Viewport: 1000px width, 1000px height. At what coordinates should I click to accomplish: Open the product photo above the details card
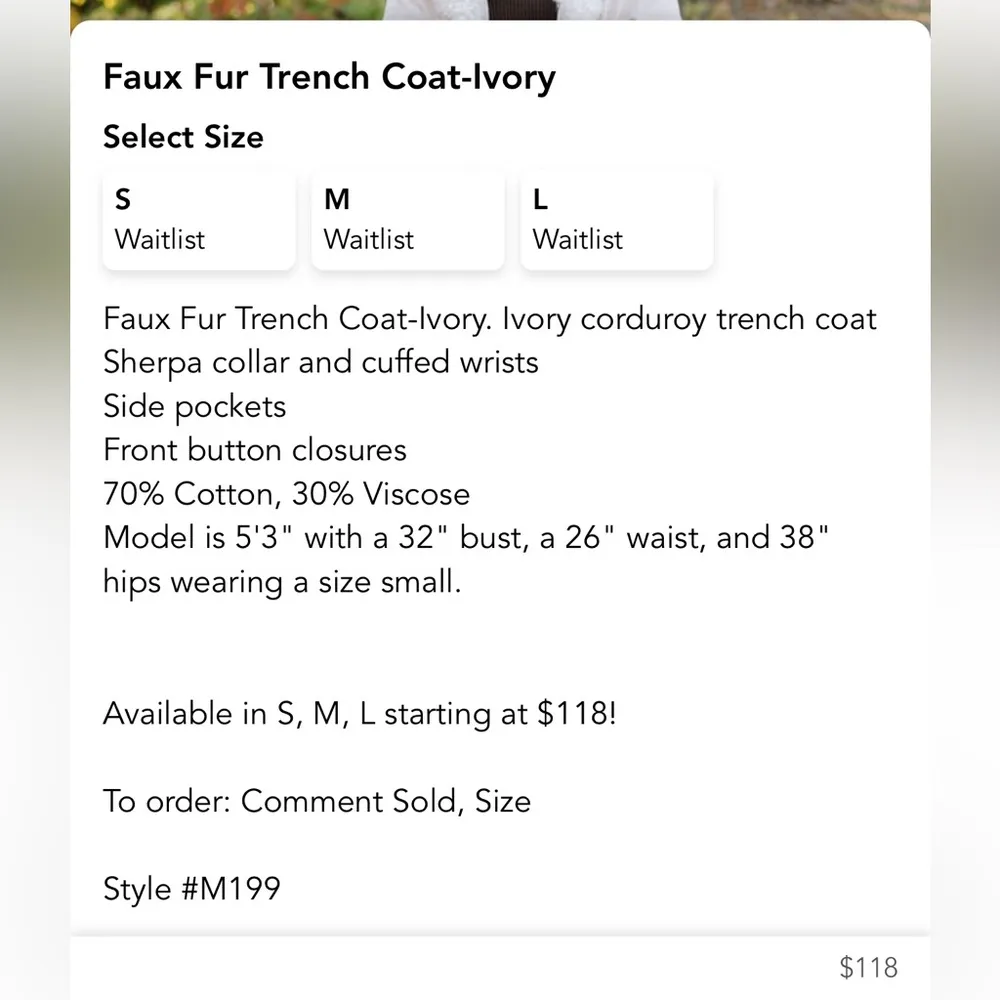tap(500, 10)
